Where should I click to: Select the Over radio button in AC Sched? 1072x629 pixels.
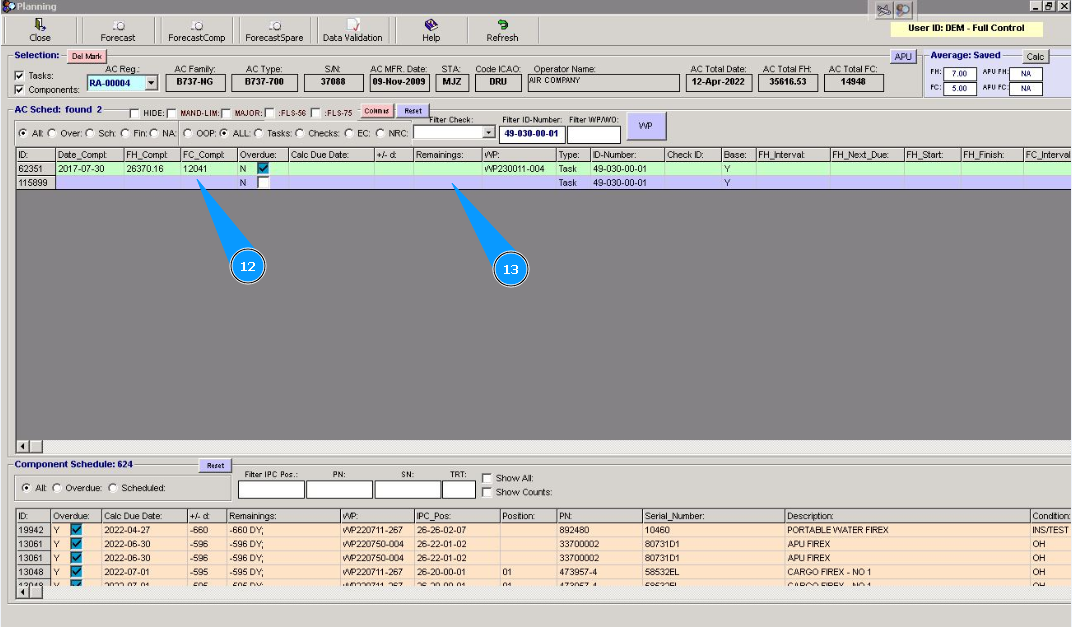pyautogui.click(x=53, y=133)
